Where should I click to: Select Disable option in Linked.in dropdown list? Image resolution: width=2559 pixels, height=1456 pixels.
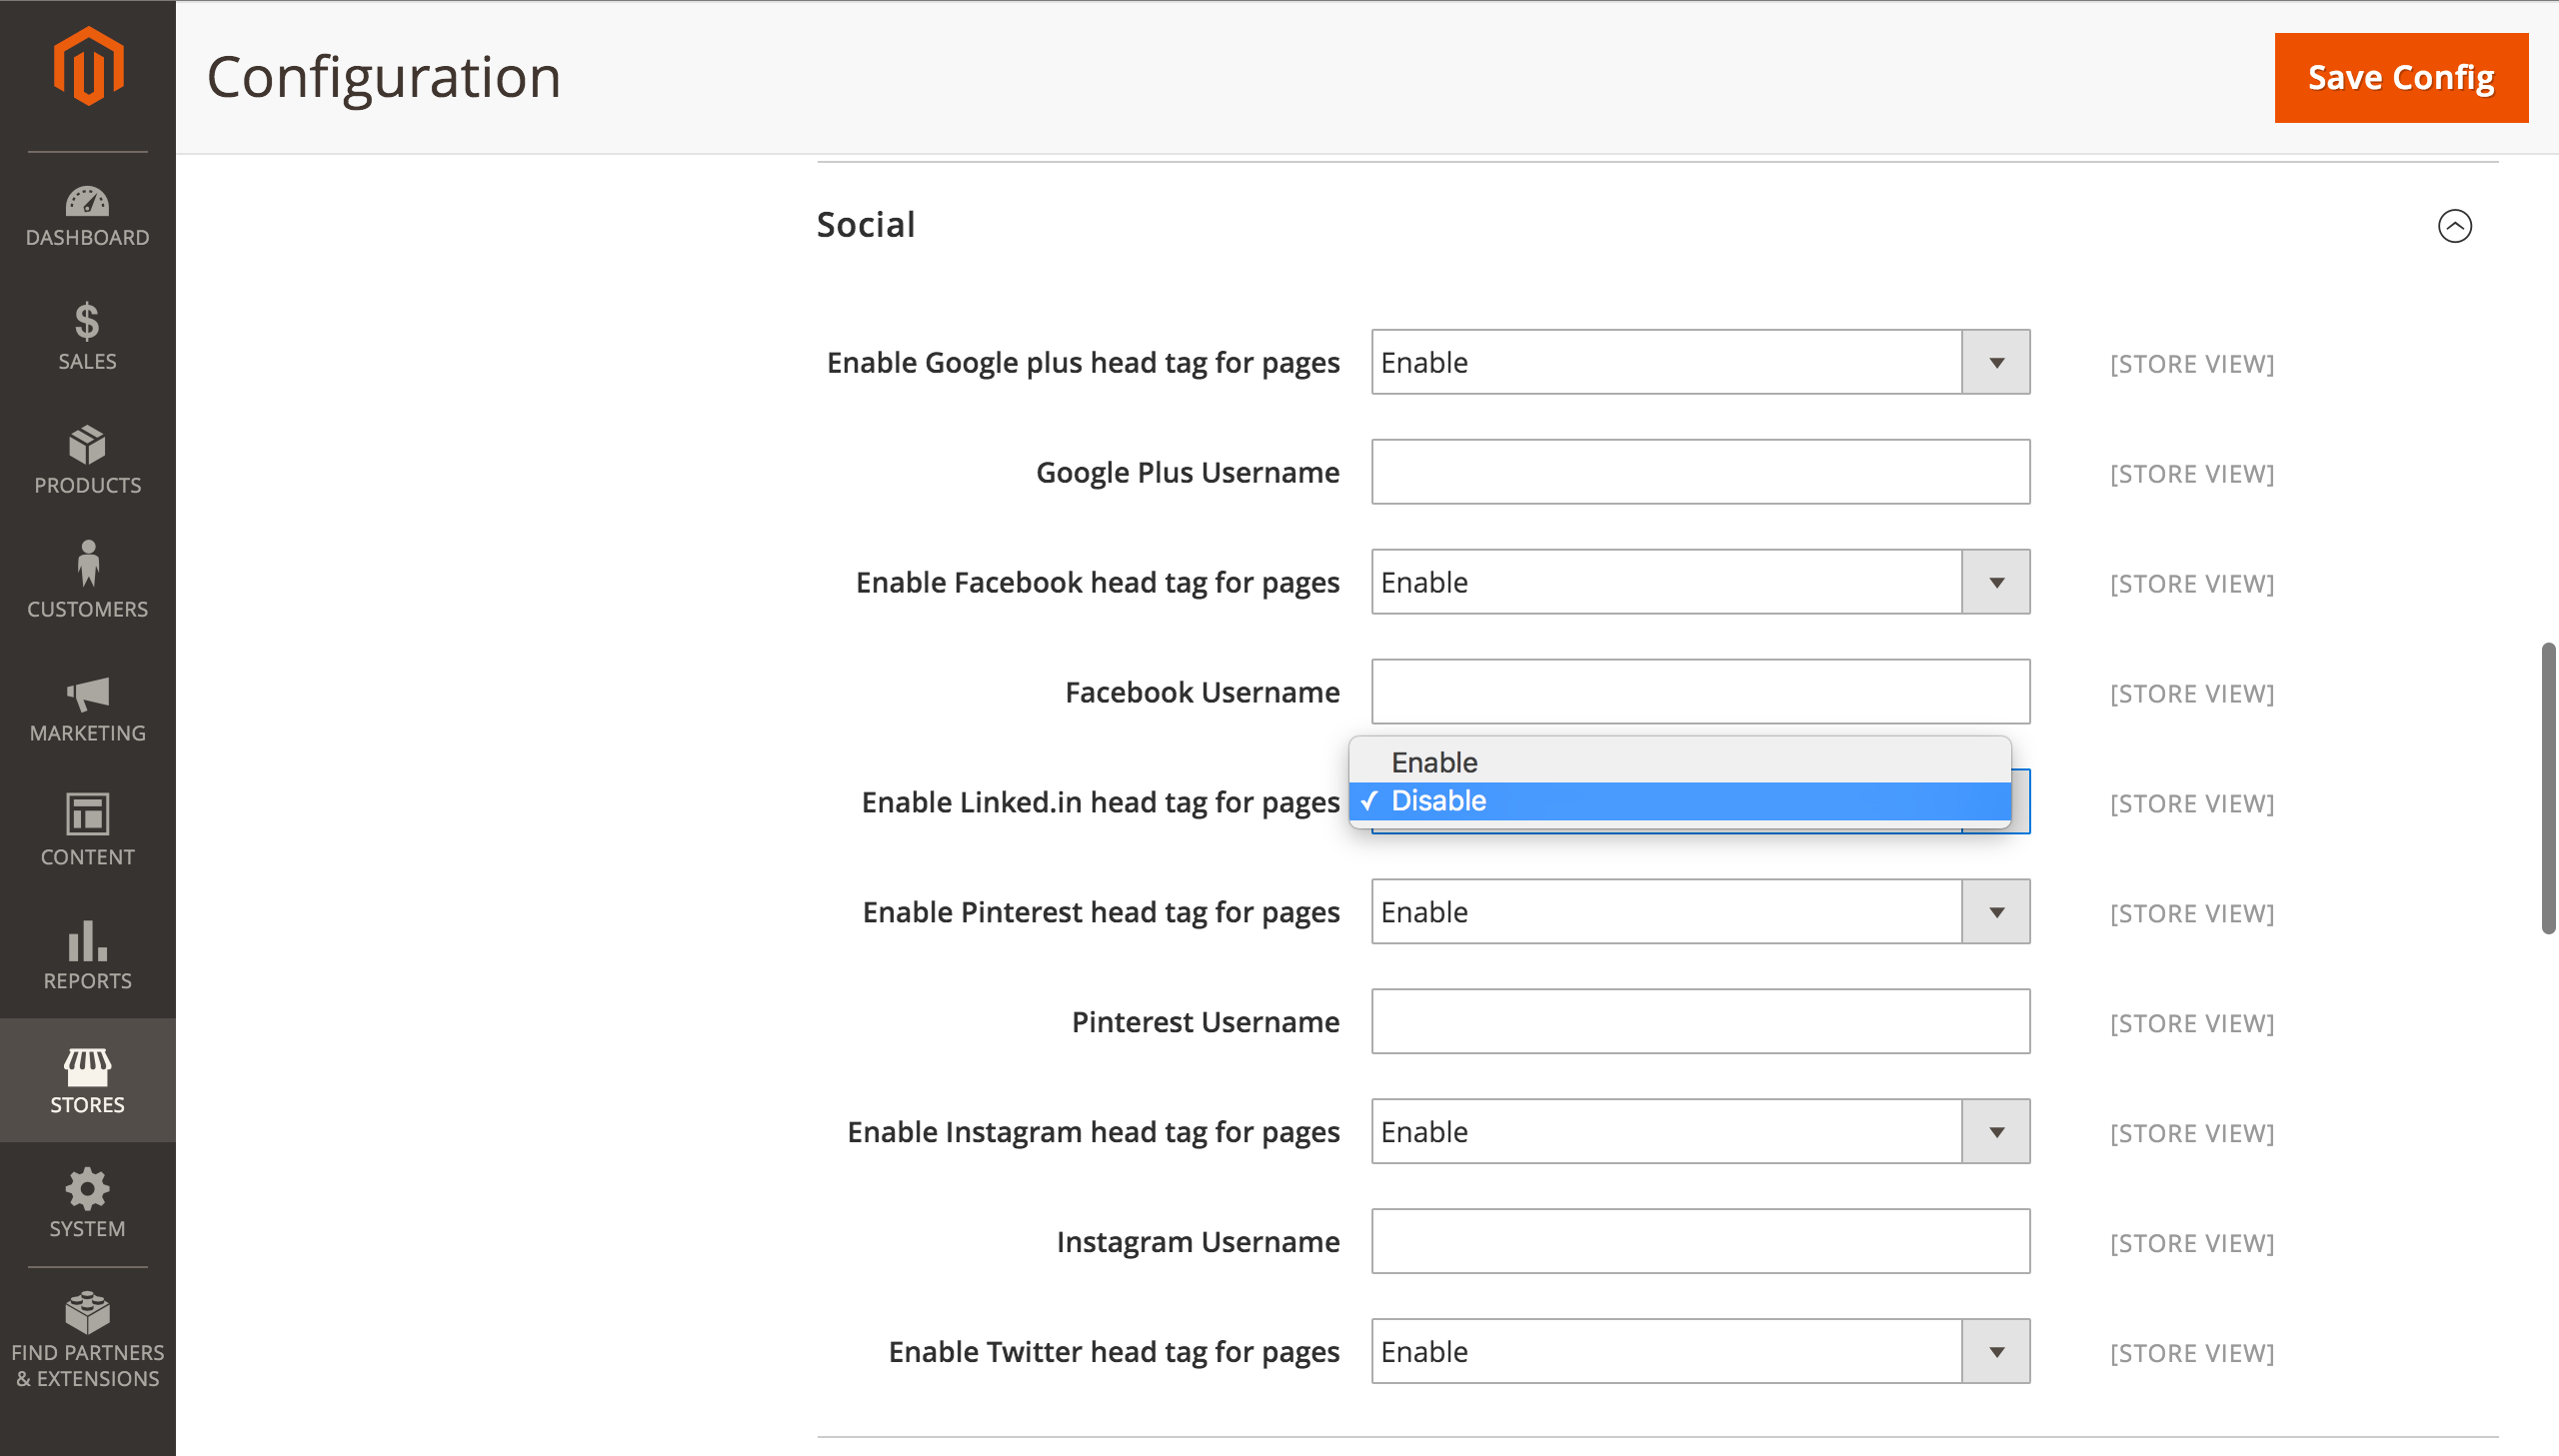[x=1680, y=801]
